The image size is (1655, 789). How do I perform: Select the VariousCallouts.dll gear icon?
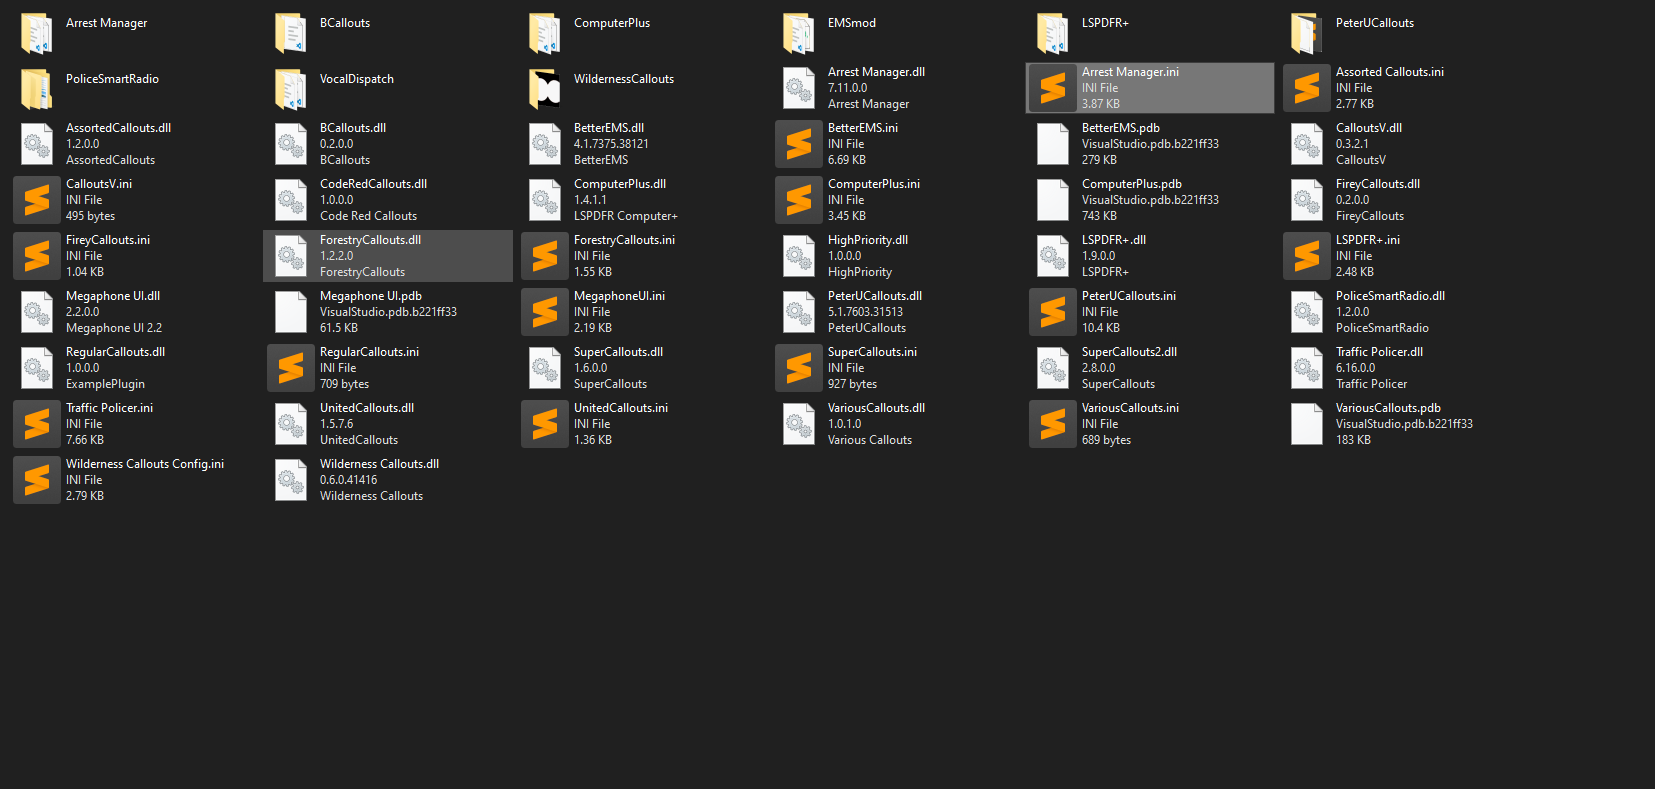799,424
